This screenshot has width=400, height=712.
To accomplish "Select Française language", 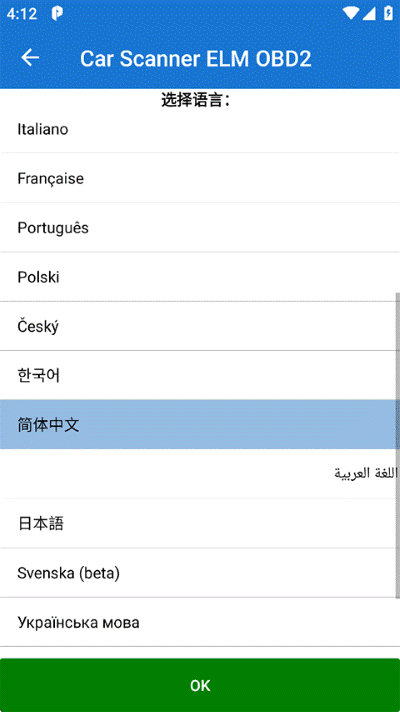I will pyautogui.click(x=200, y=178).
